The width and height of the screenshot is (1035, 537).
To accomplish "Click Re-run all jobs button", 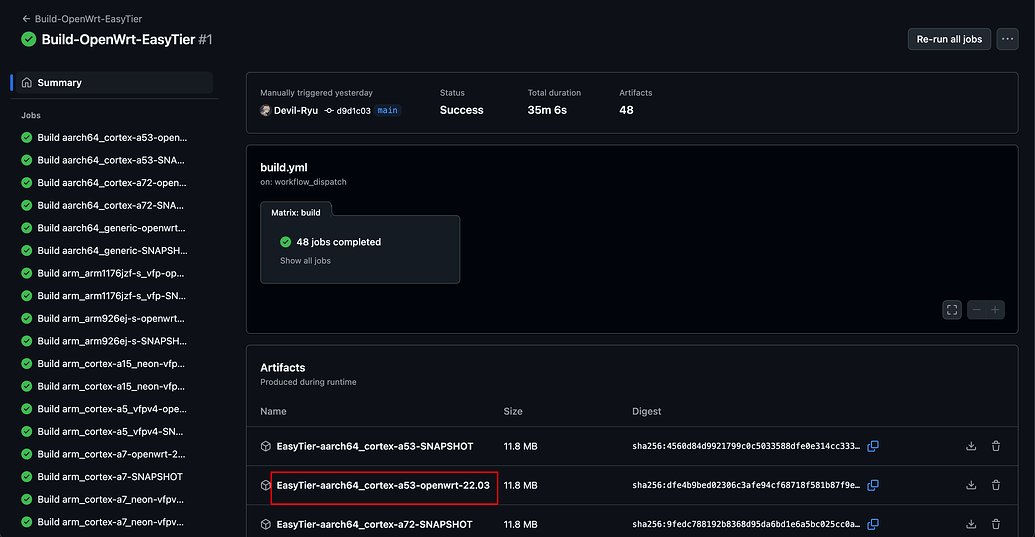I will pyautogui.click(x=949, y=39).
